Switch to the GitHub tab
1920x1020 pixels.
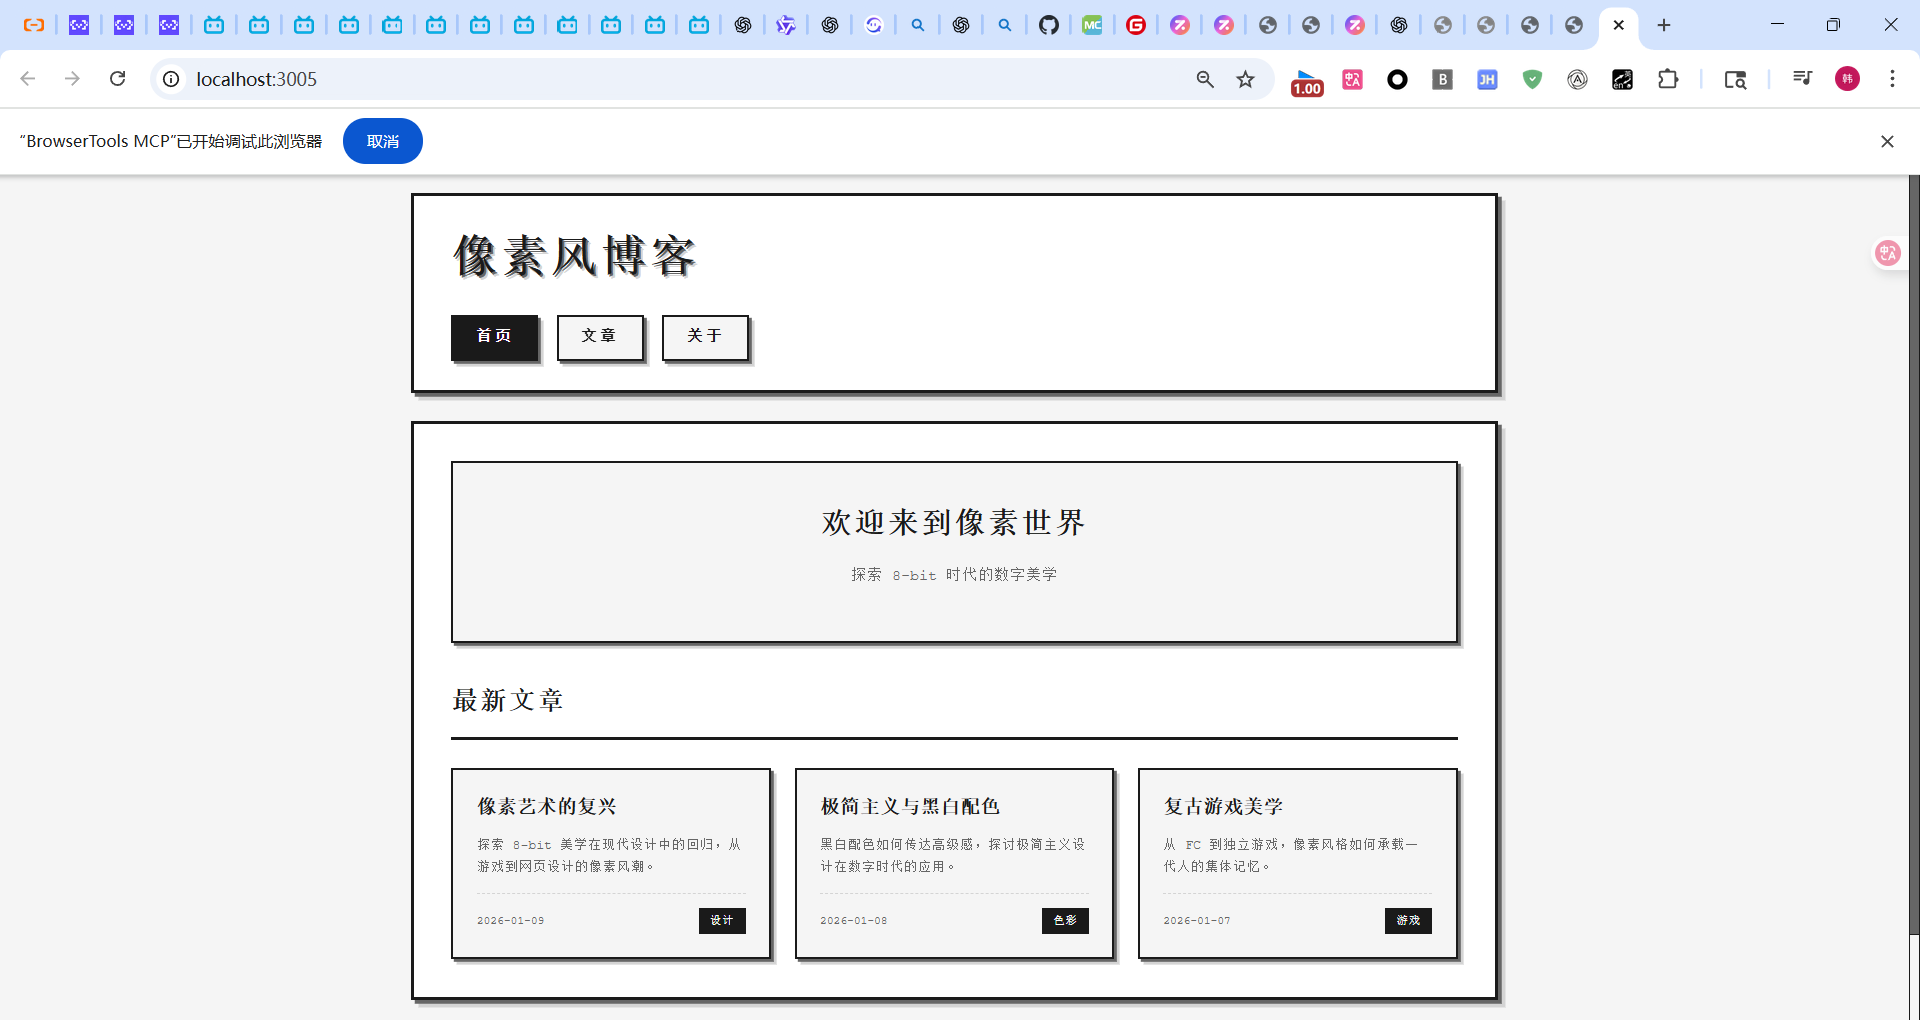coord(1048,25)
